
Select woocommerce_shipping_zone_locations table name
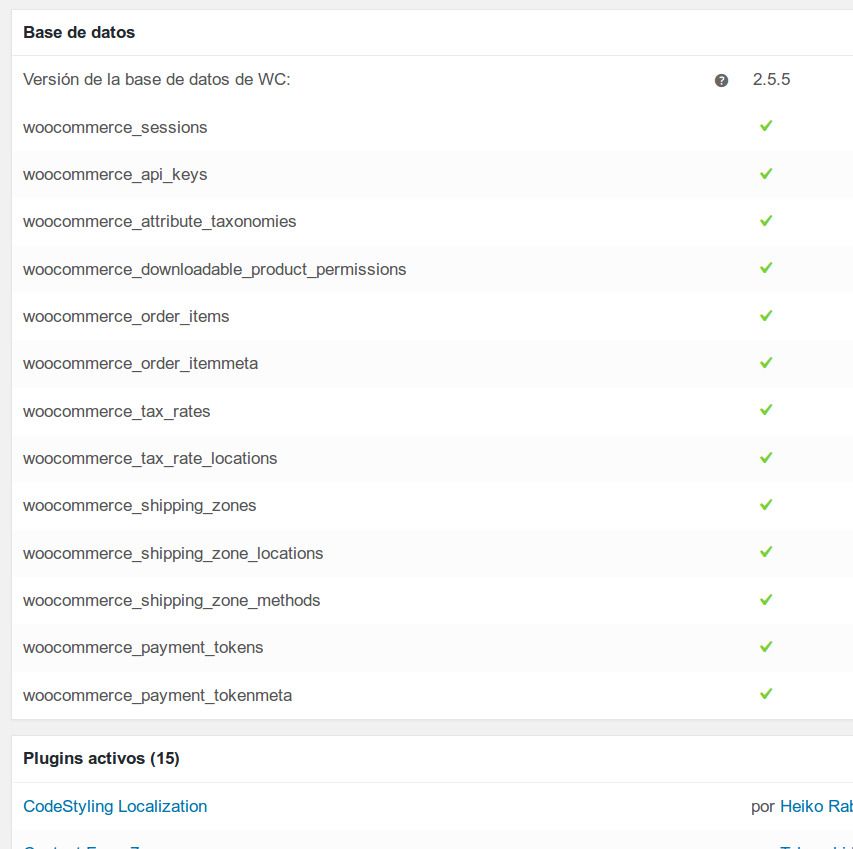173,553
